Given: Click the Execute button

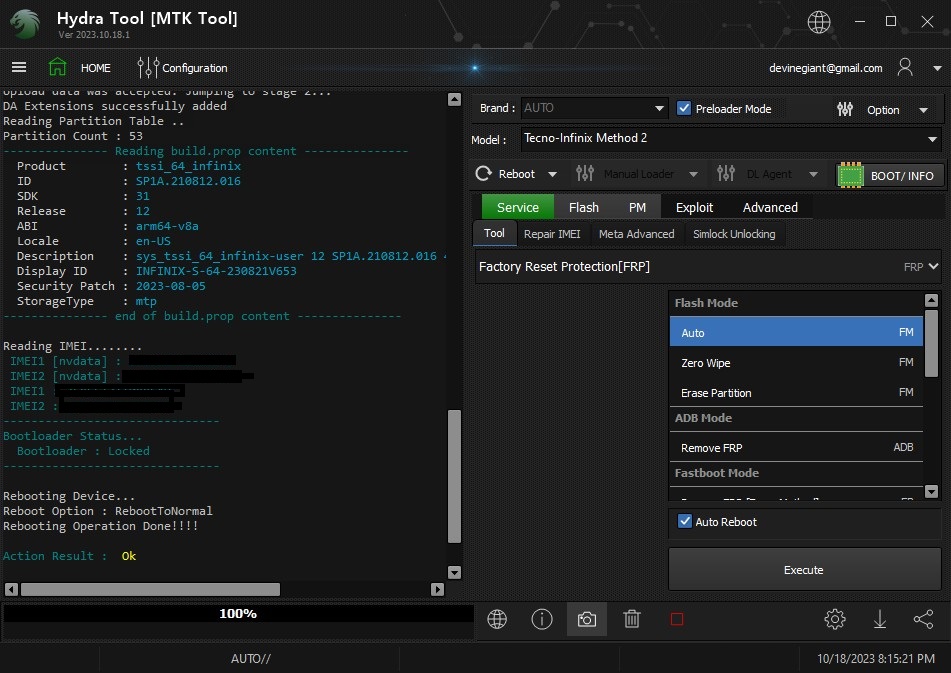Looking at the screenshot, I should click(x=804, y=569).
